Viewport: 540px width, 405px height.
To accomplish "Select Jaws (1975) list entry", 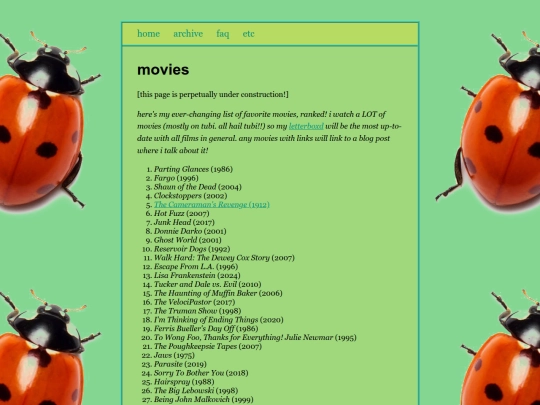I will tap(174, 355).
